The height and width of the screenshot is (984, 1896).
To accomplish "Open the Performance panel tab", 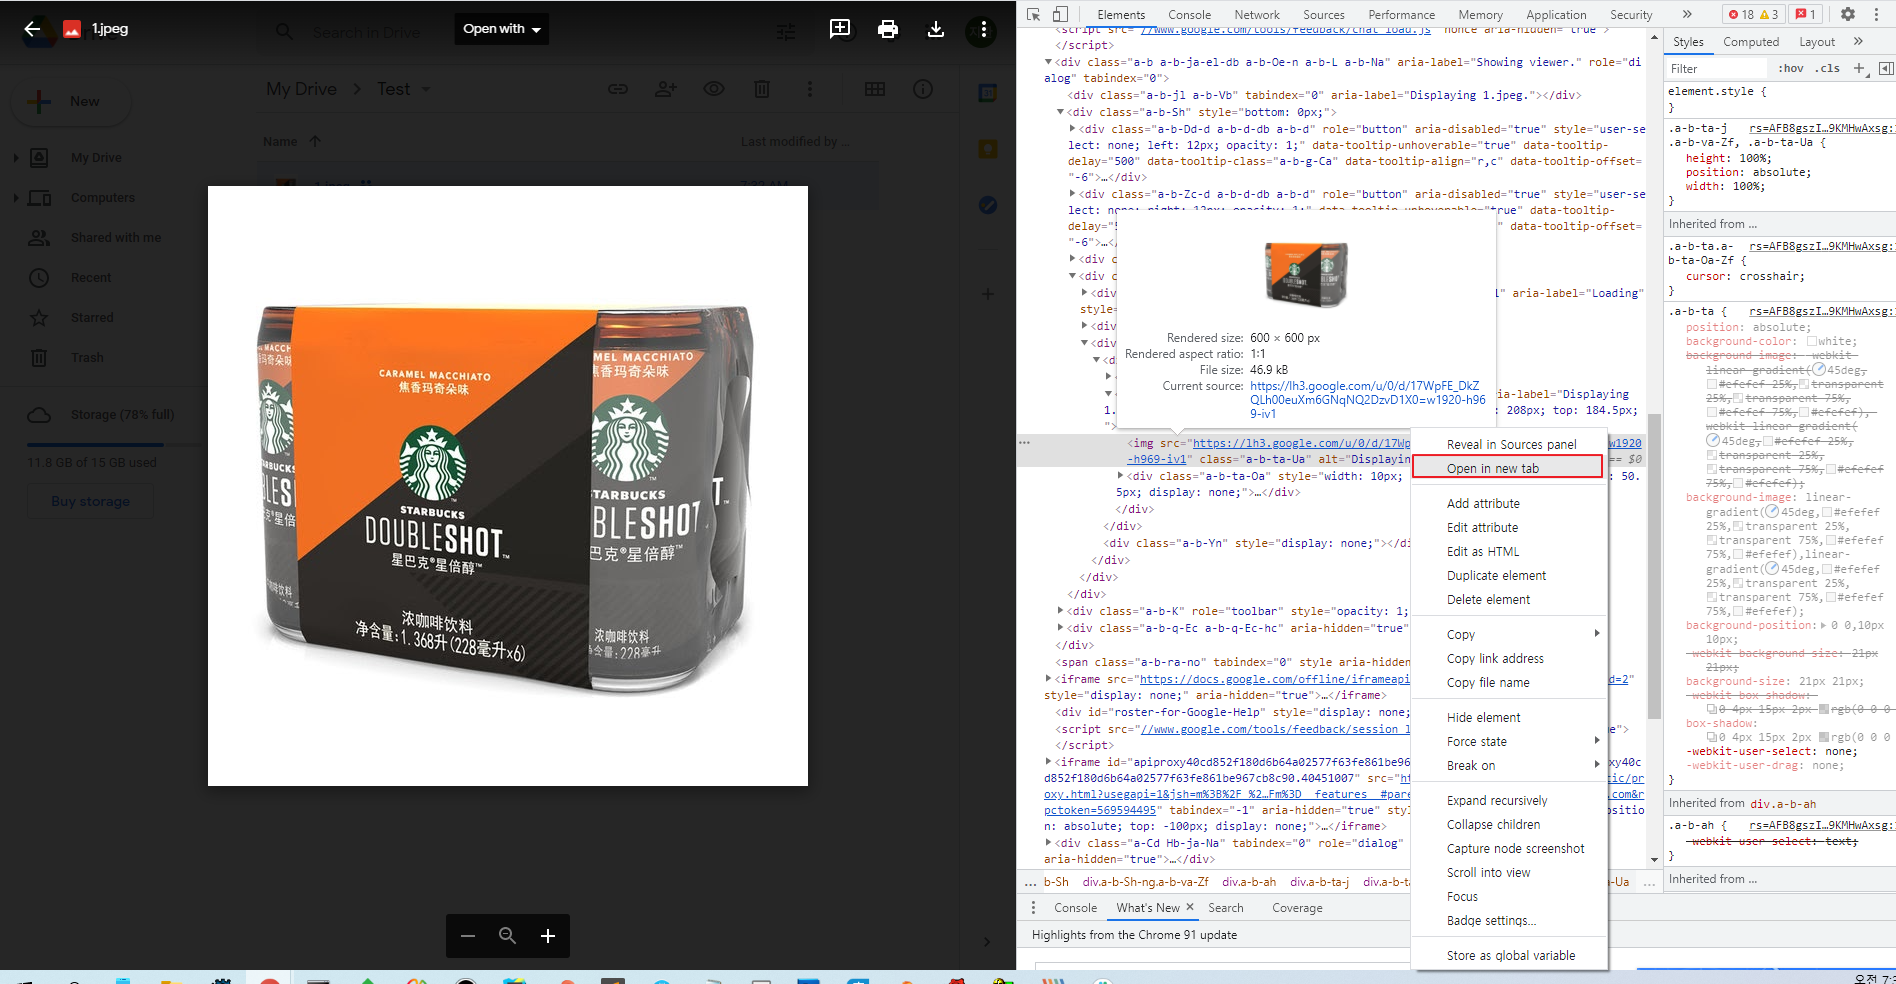I will 1402,15.
